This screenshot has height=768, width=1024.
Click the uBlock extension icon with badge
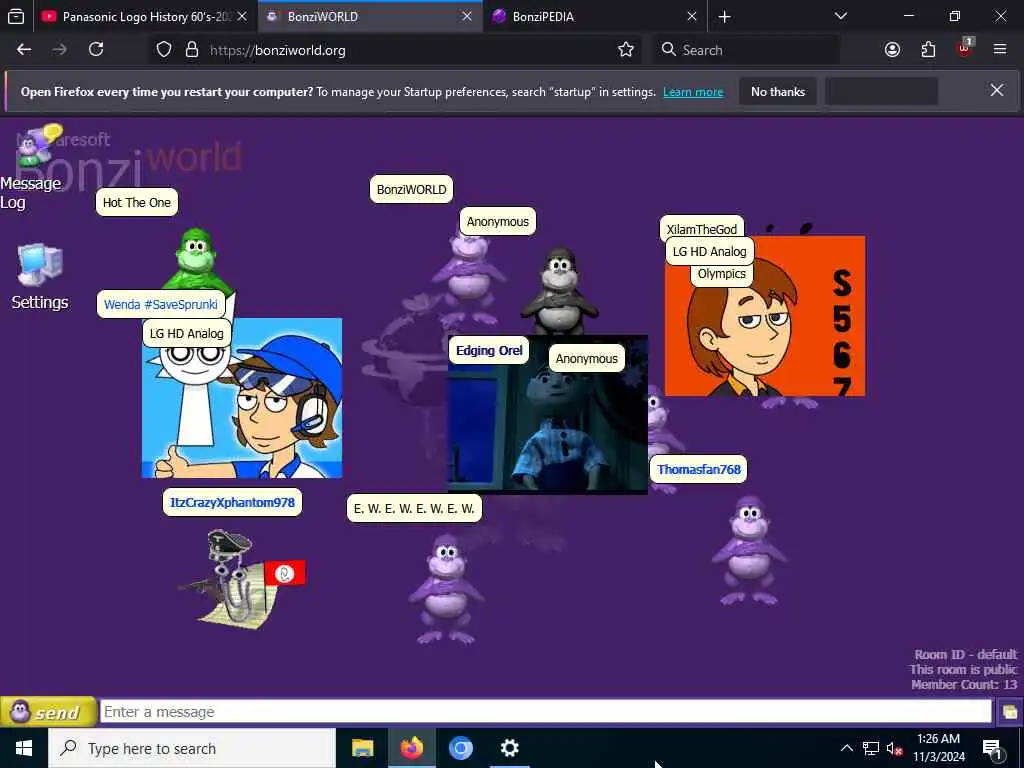coord(965,48)
